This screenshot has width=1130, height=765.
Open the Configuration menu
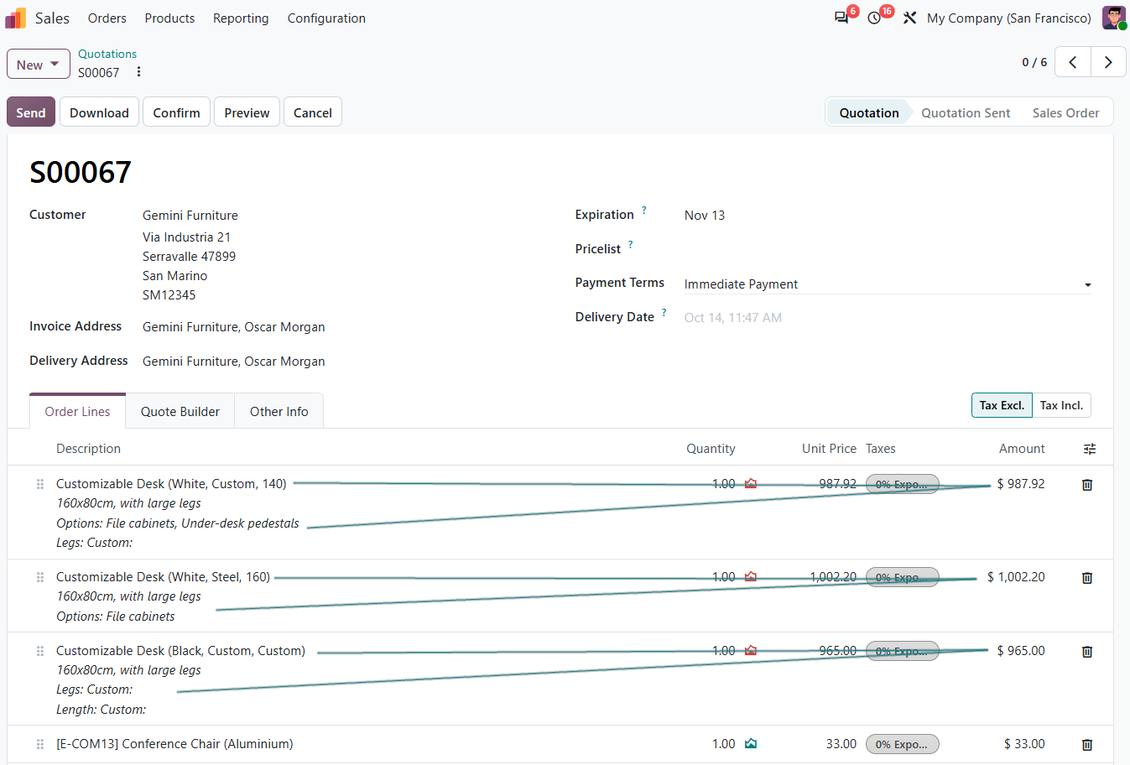[326, 18]
